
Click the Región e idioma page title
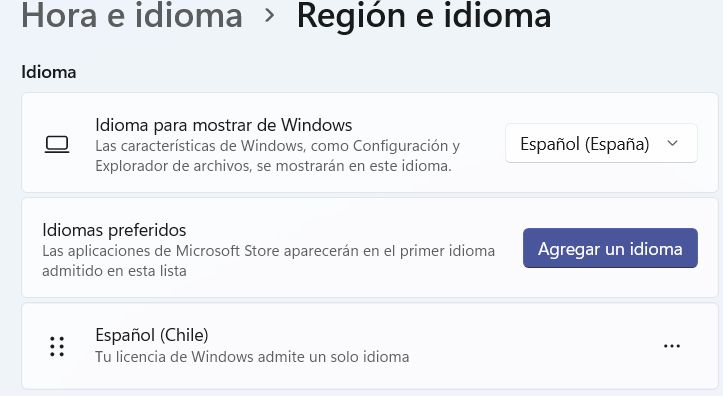click(x=424, y=15)
